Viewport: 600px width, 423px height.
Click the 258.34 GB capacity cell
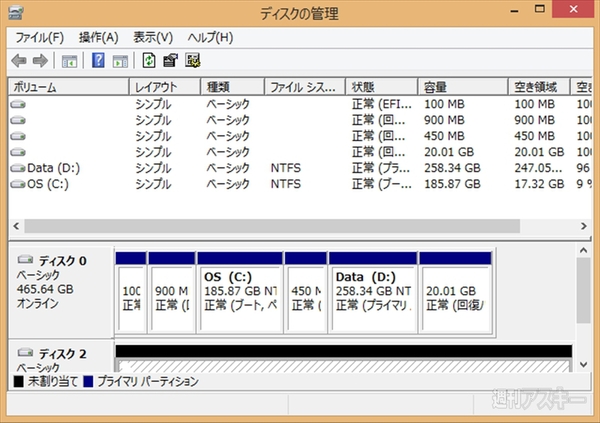(452, 168)
